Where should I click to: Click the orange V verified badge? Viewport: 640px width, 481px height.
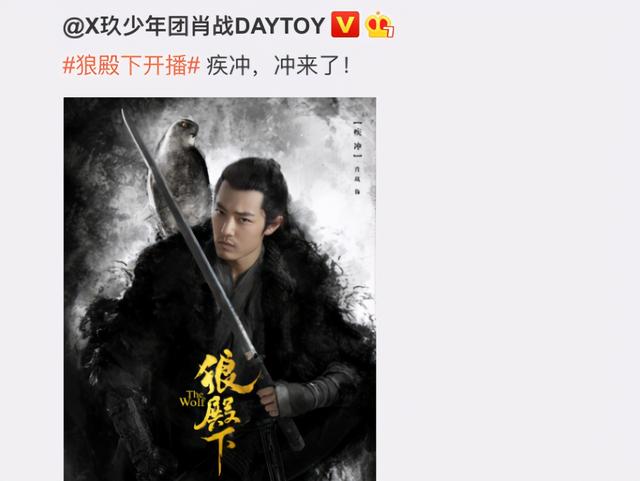345,24
